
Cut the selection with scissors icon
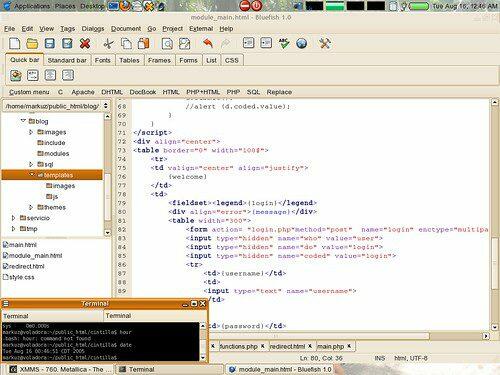(x=108, y=44)
